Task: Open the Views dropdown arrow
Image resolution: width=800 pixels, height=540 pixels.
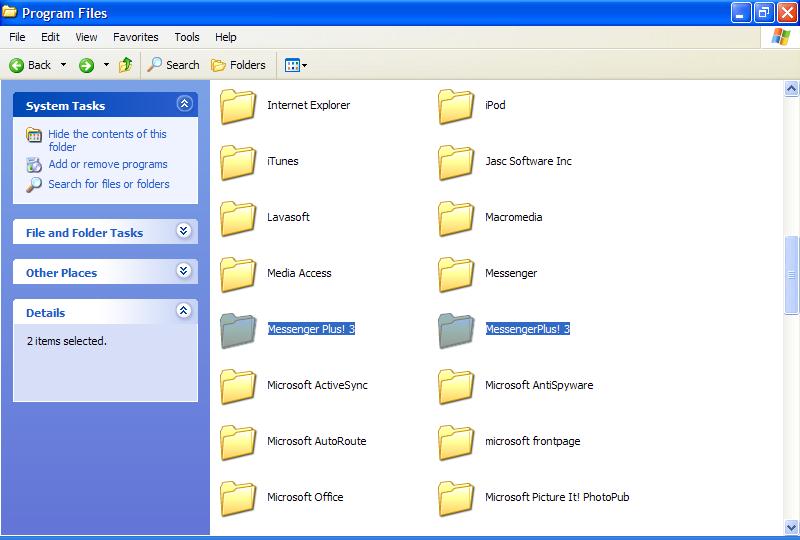Action: (x=305, y=65)
